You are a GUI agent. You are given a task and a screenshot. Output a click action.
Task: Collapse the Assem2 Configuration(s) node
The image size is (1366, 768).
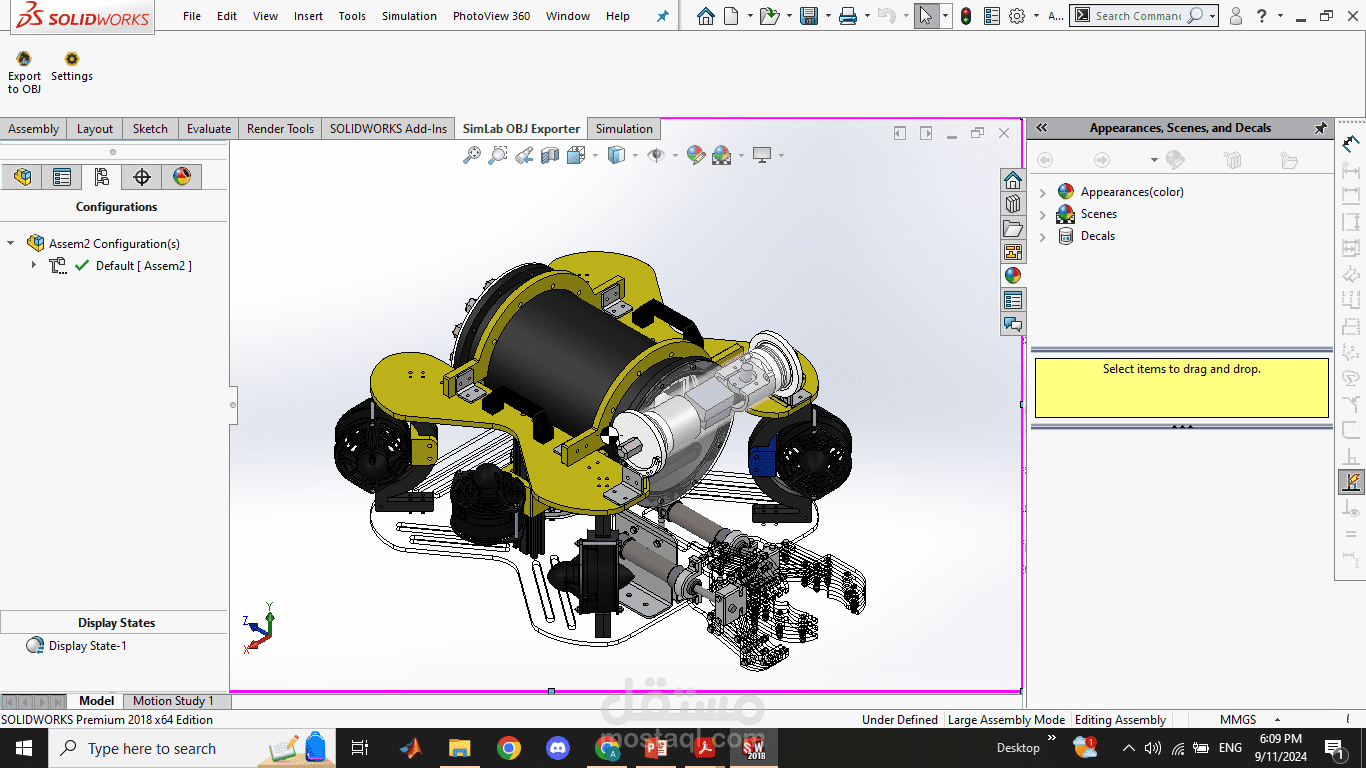click(x=11, y=243)
